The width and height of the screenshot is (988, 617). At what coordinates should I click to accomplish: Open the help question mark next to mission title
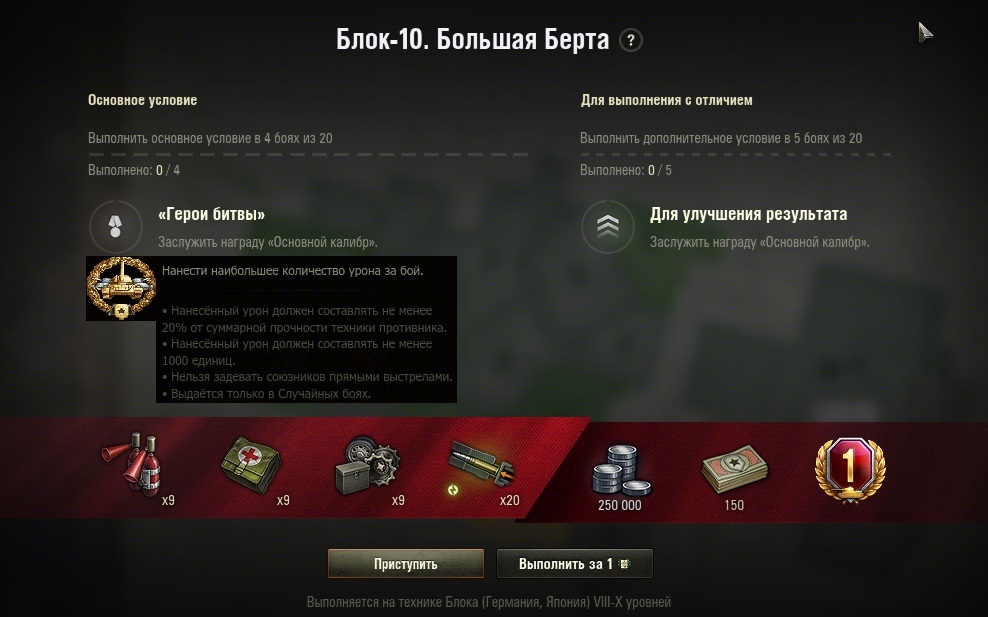pos(631,40)
